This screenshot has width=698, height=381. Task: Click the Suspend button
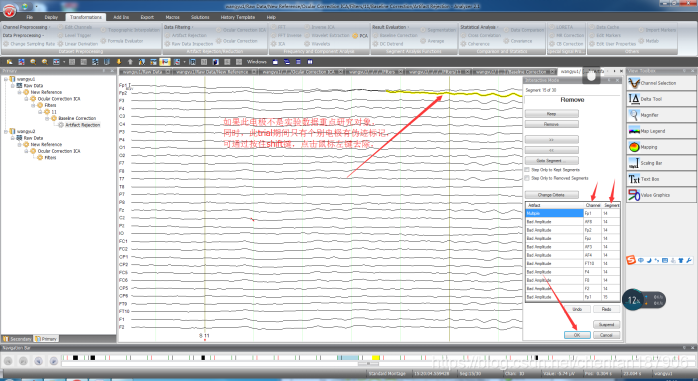606,324
